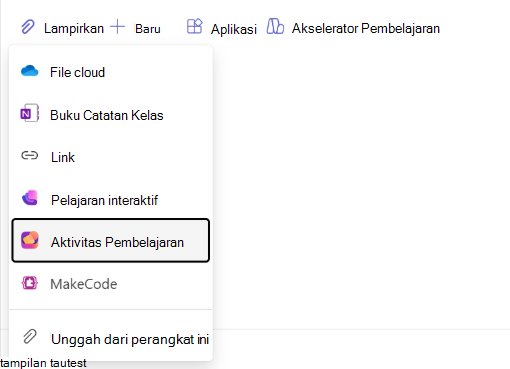Screen dimensions: 510x369
Task: Click the OneNote Class Notebook icon
Action: click(x=30, y=113)
